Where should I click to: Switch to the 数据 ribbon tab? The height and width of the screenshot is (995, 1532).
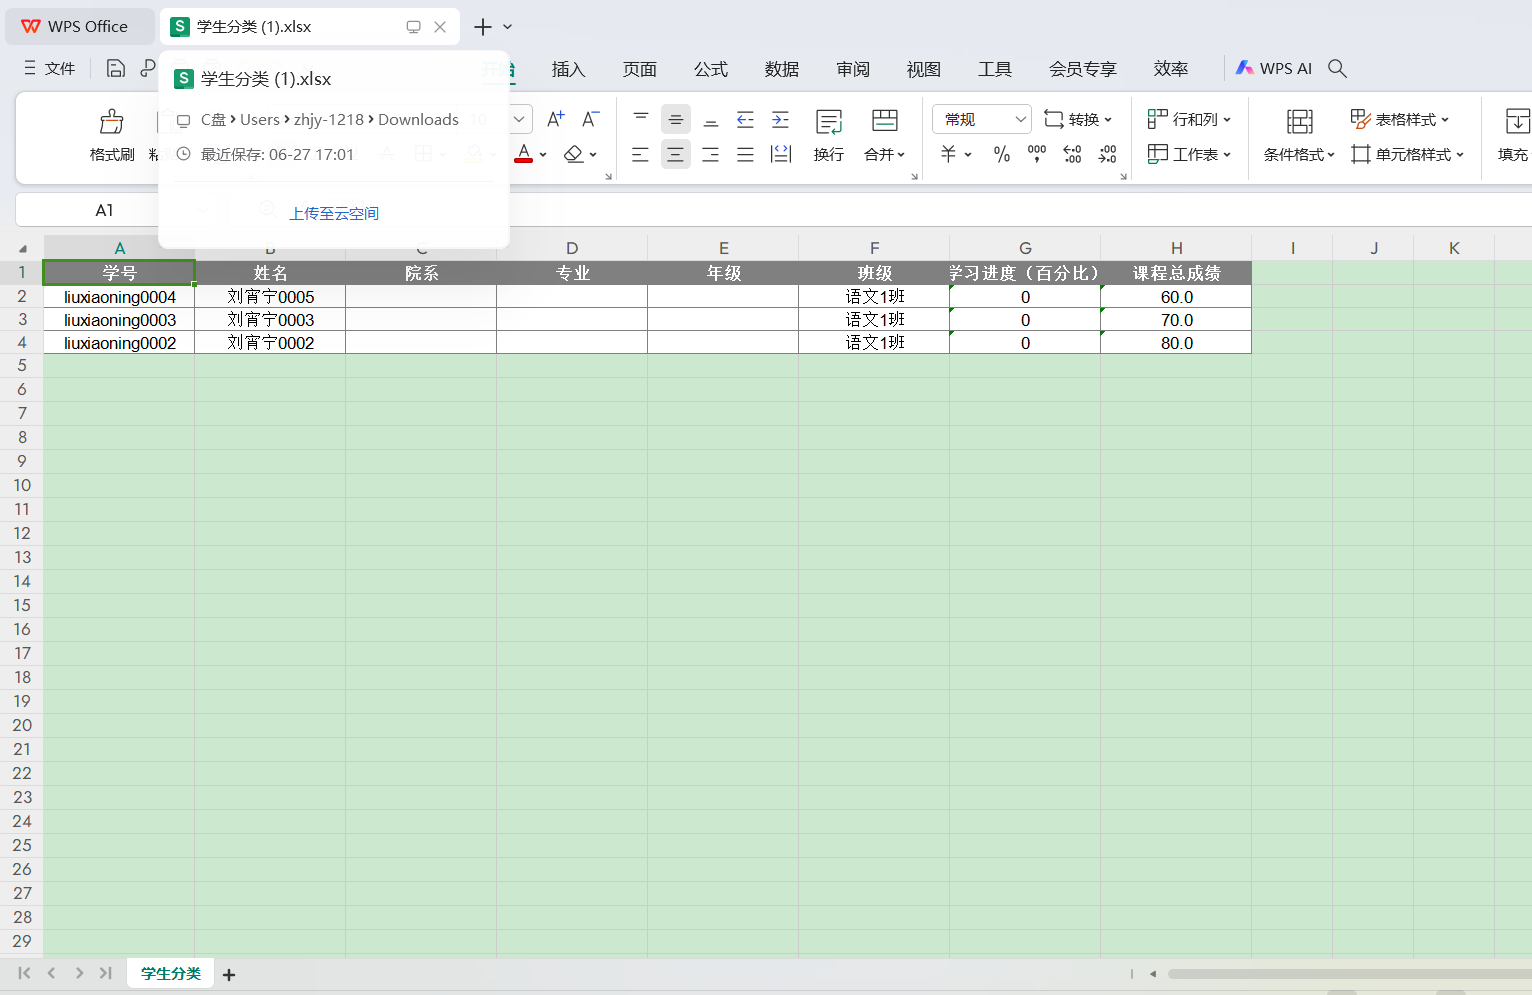(781, 69)
